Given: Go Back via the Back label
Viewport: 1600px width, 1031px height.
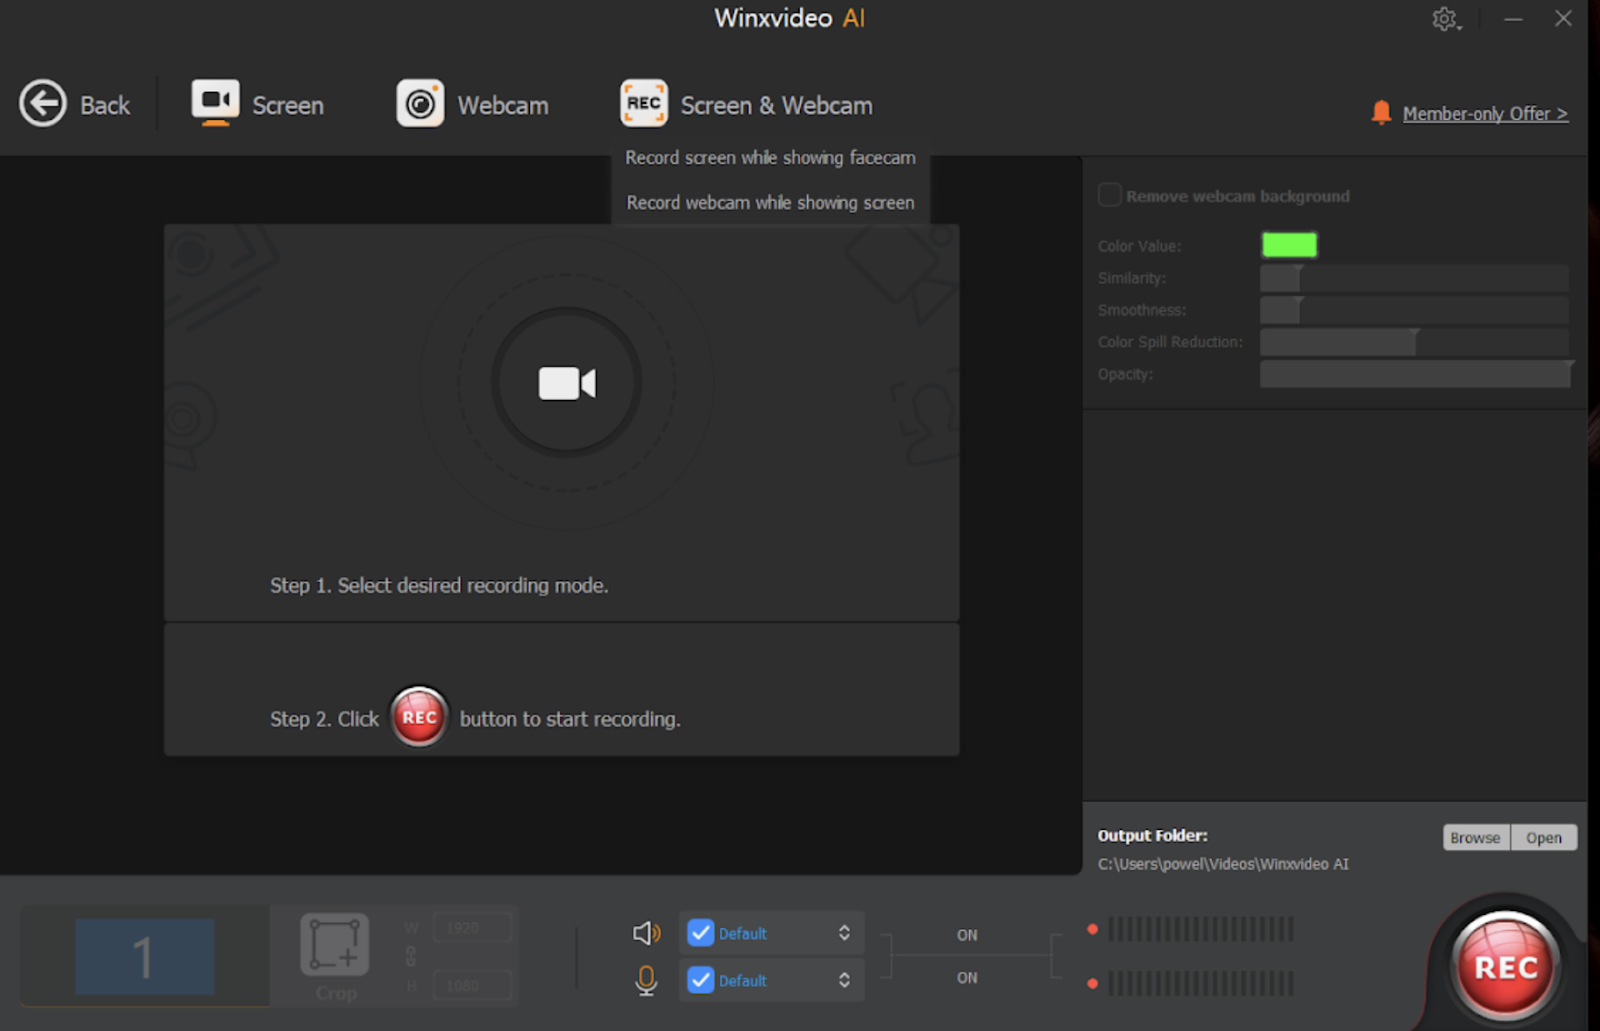Looking at the screenshot, I should [x=105, y=105].
